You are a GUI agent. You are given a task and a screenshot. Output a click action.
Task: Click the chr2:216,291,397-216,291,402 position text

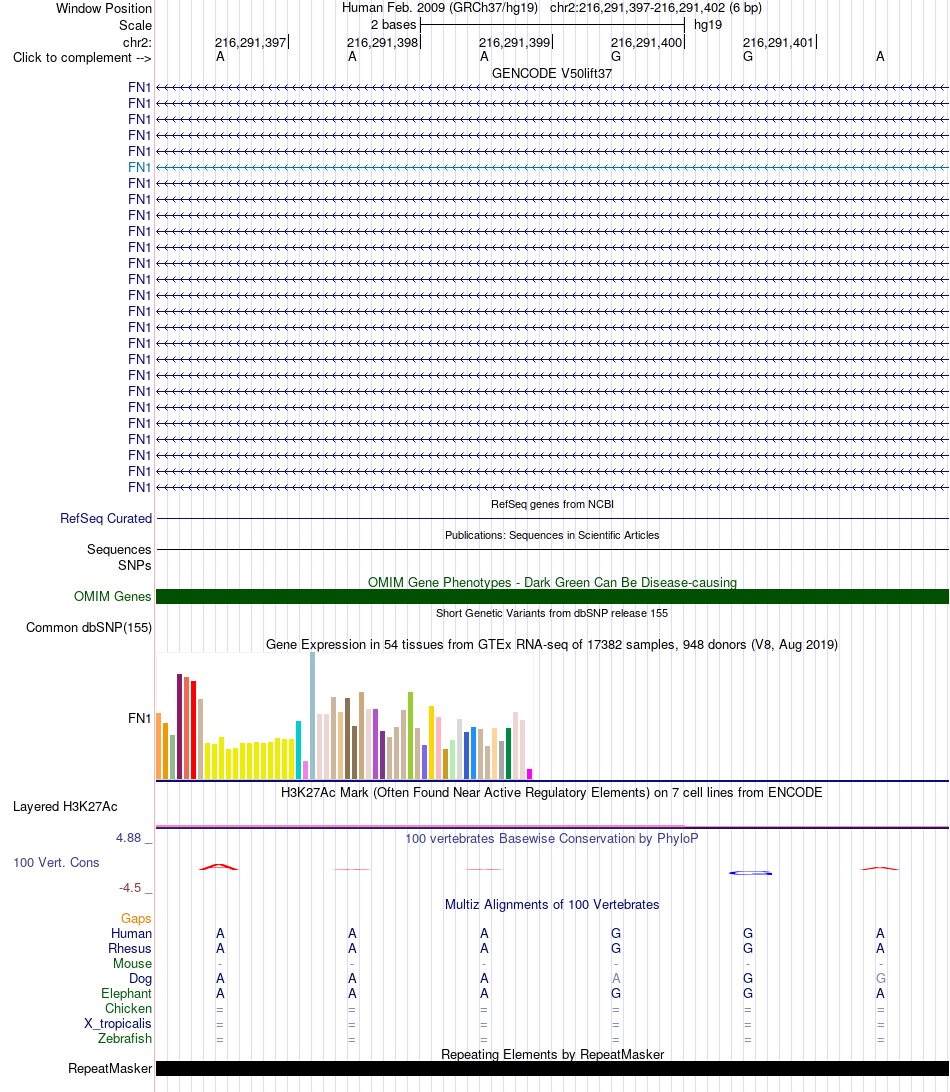coord(655,8)
